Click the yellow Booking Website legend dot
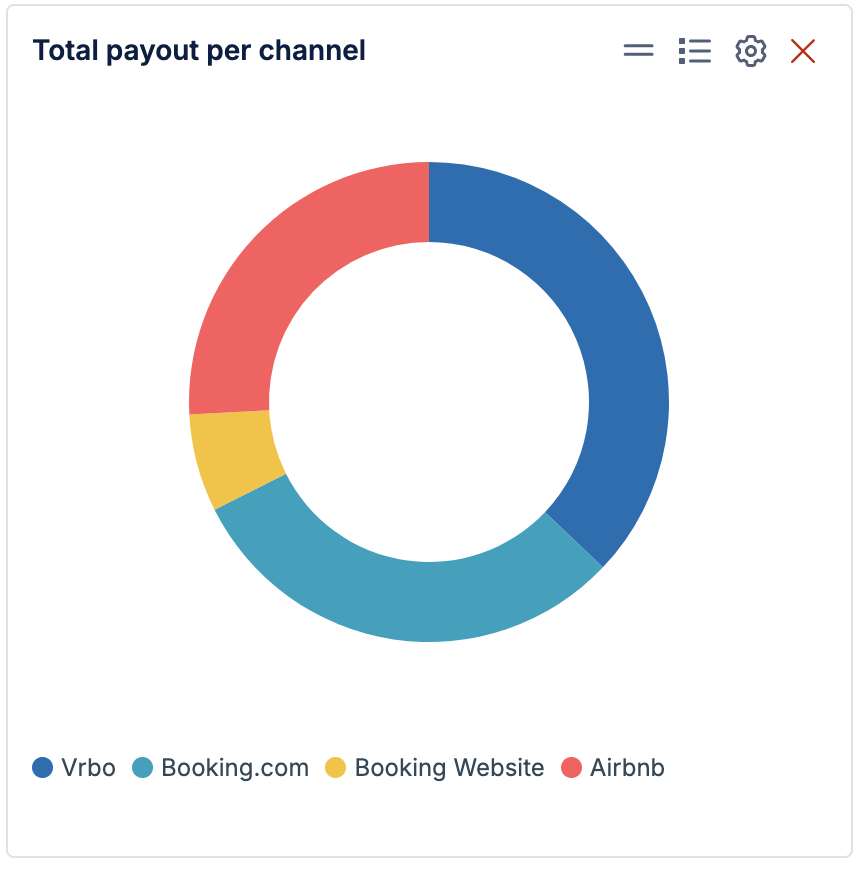Image resolution: width=862 pixels, height=872 pixels. coord(335,767)
